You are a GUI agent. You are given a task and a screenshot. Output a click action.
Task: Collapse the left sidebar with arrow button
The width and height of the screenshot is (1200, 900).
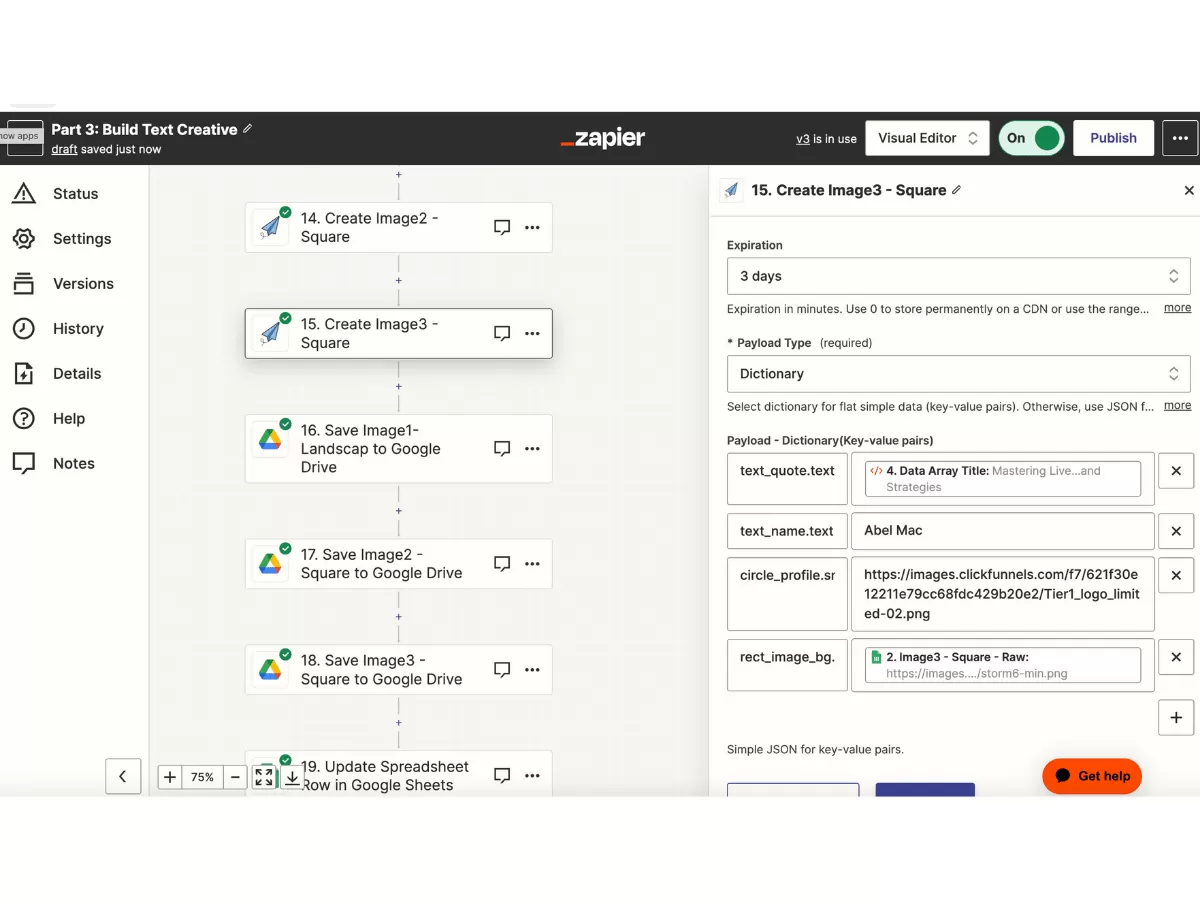click(123, 776)
